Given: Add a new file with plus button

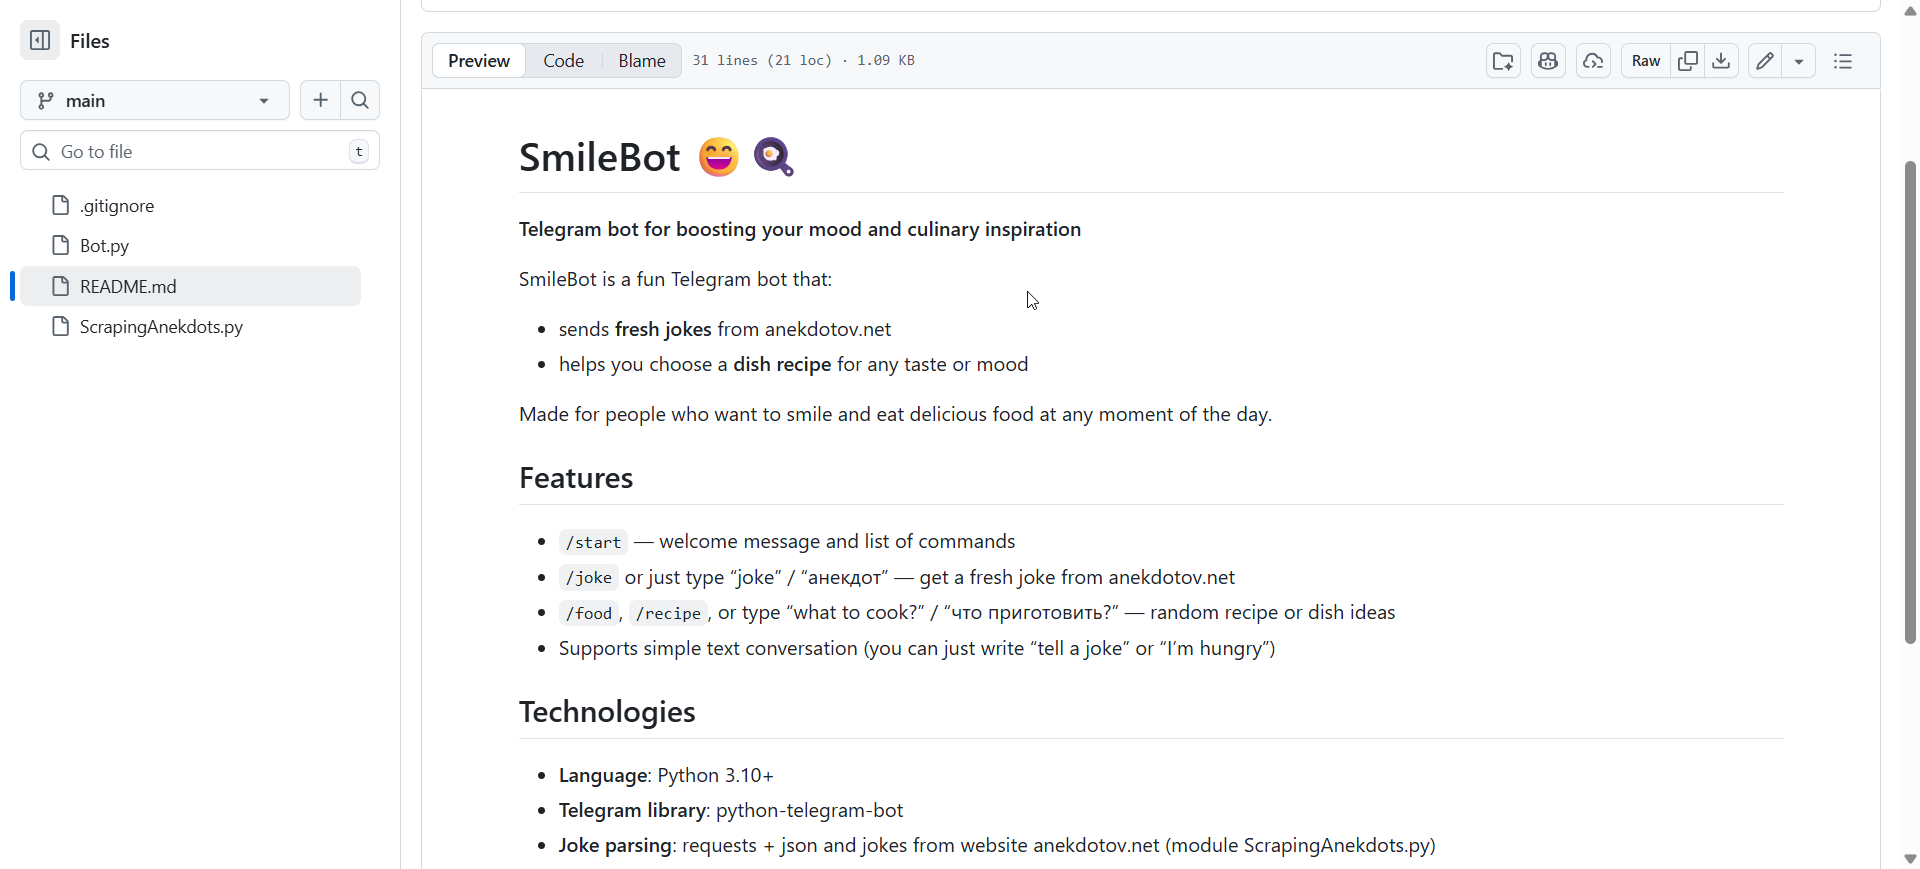Looking at the screenshot, I should click(321, 101).
